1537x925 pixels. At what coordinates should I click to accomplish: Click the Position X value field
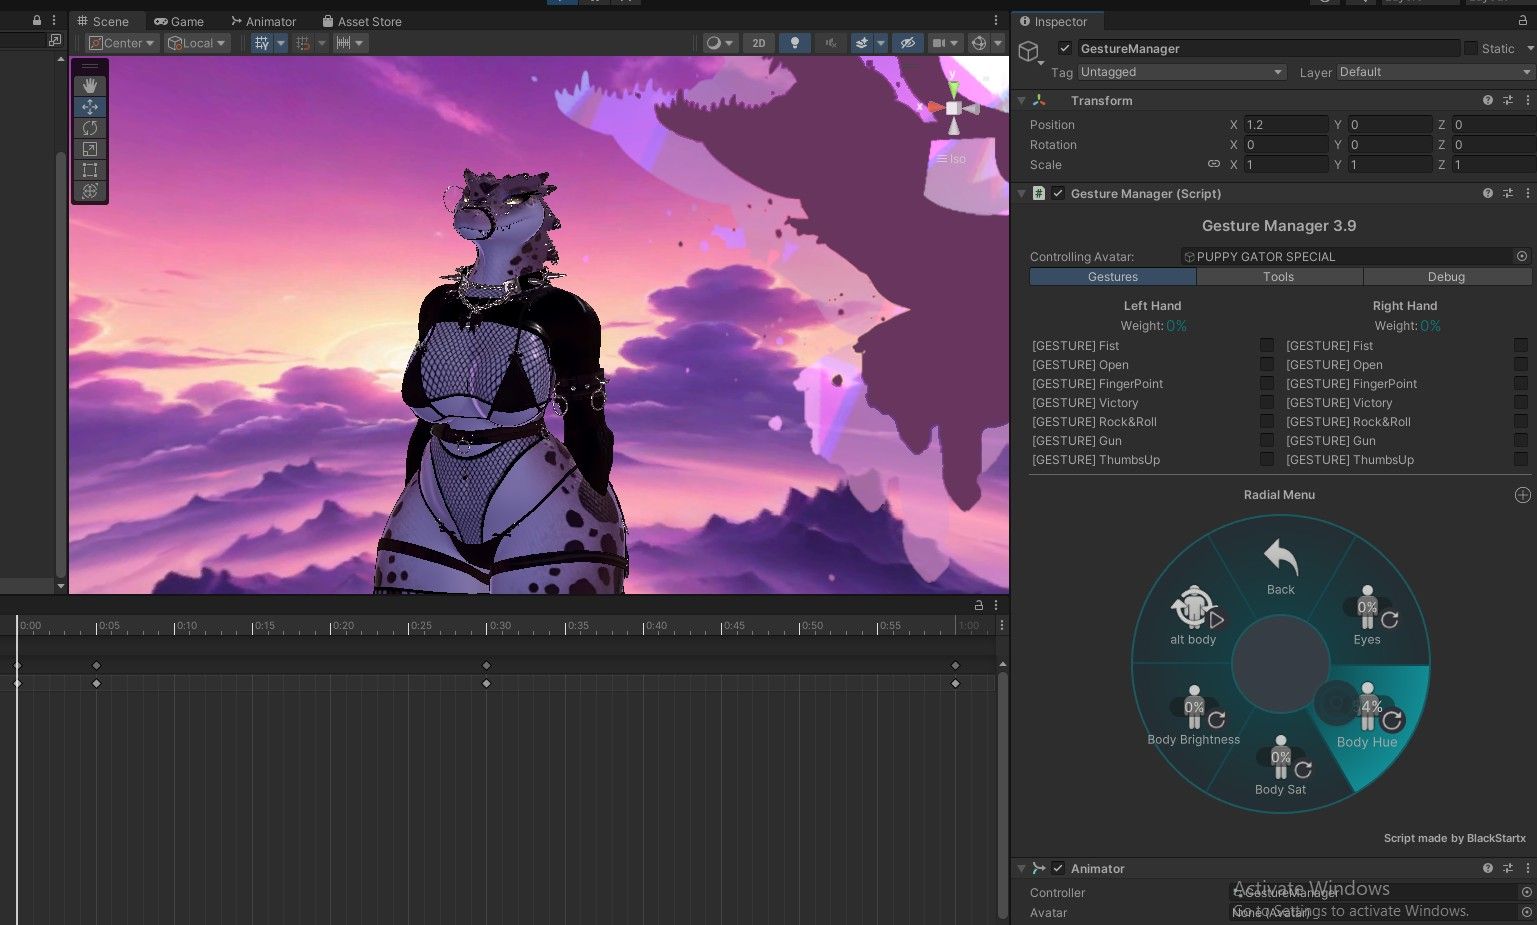coord(1285,125)
